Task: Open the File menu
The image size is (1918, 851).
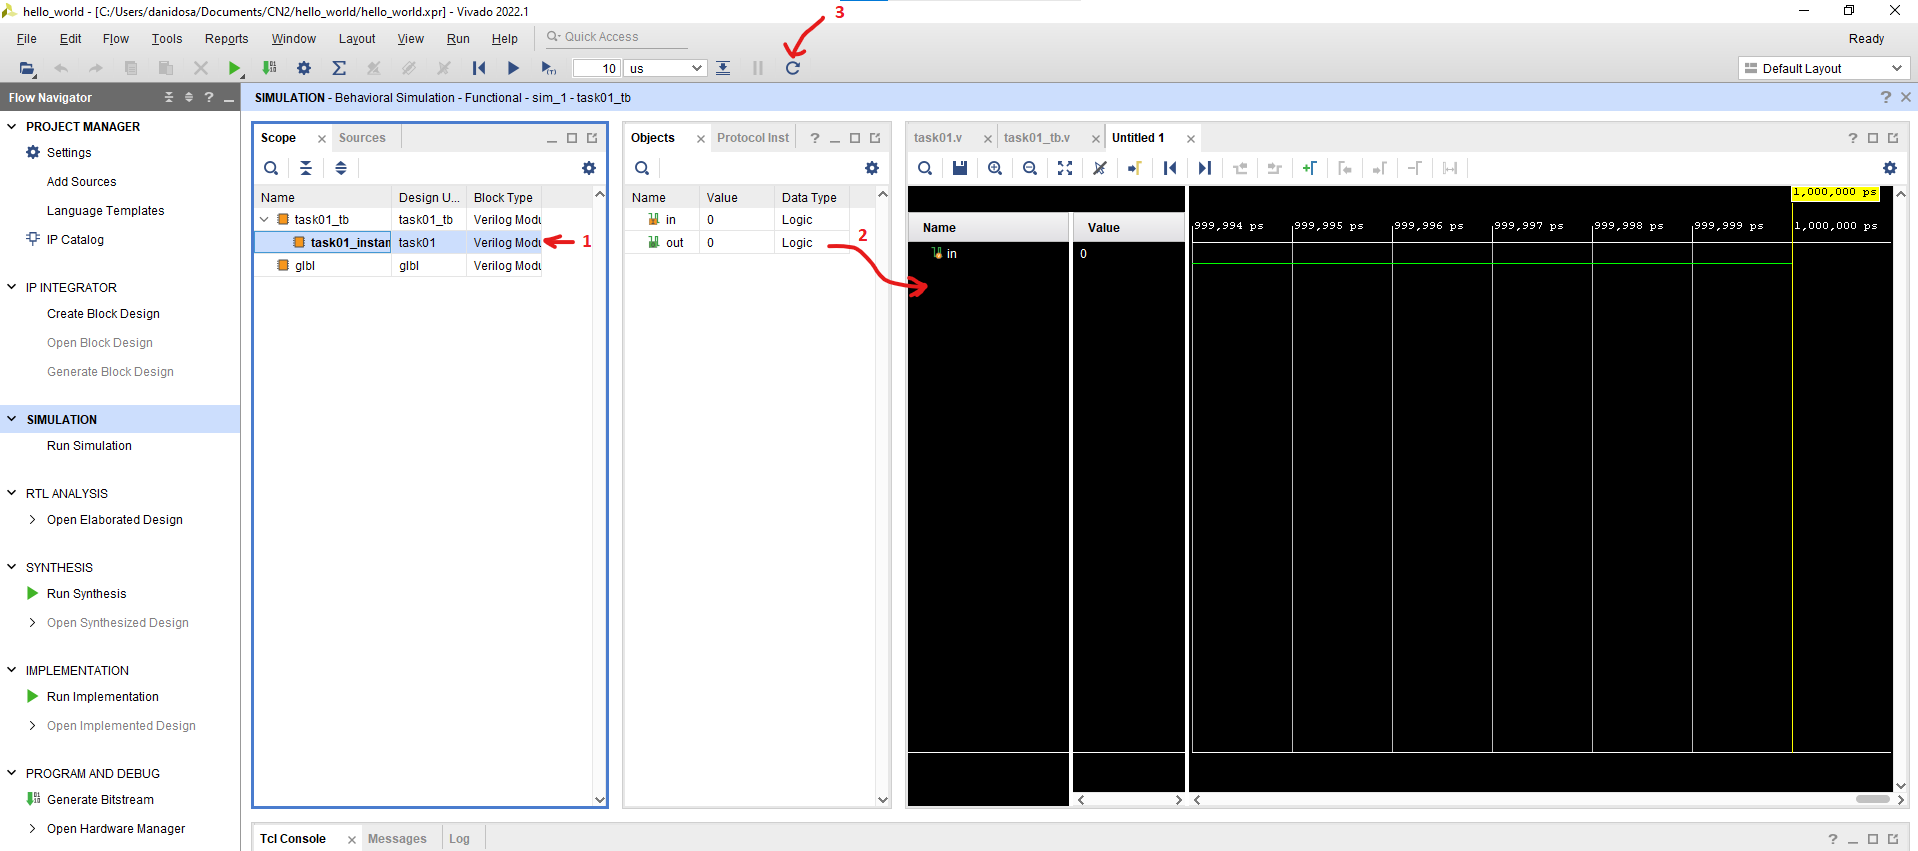Action: click(x=27, y=39)
